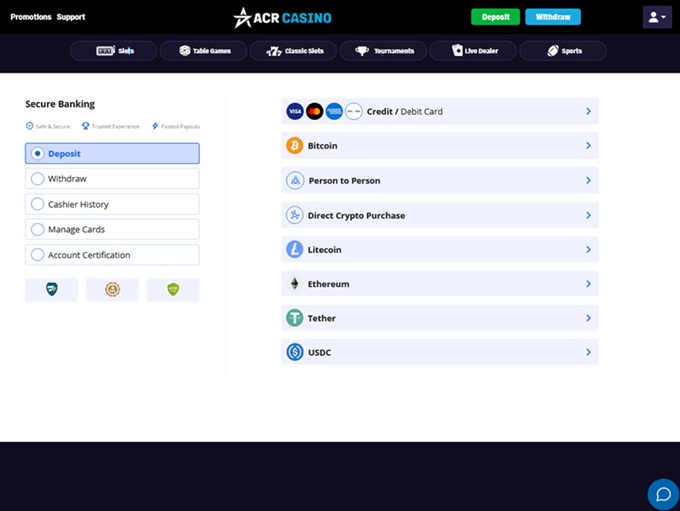This screenshot has height=511, width=680.
Task: Open the user account dropdown menu
Action: [657, 17]
